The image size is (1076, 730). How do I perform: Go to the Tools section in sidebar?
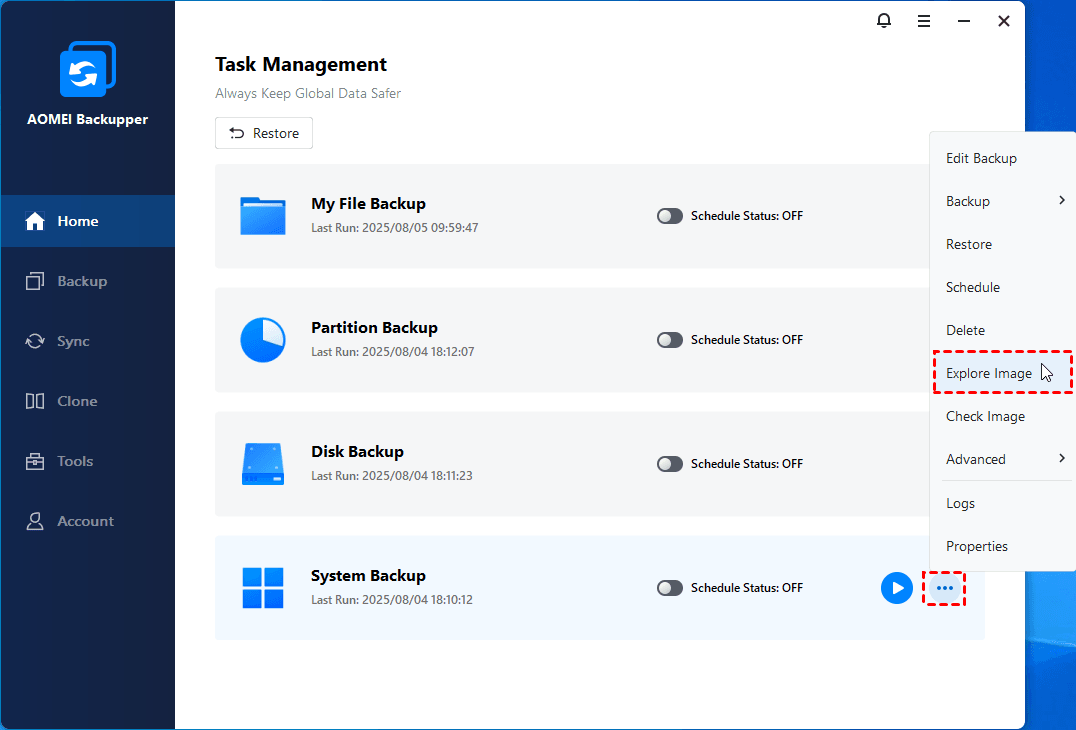point(75,461)
